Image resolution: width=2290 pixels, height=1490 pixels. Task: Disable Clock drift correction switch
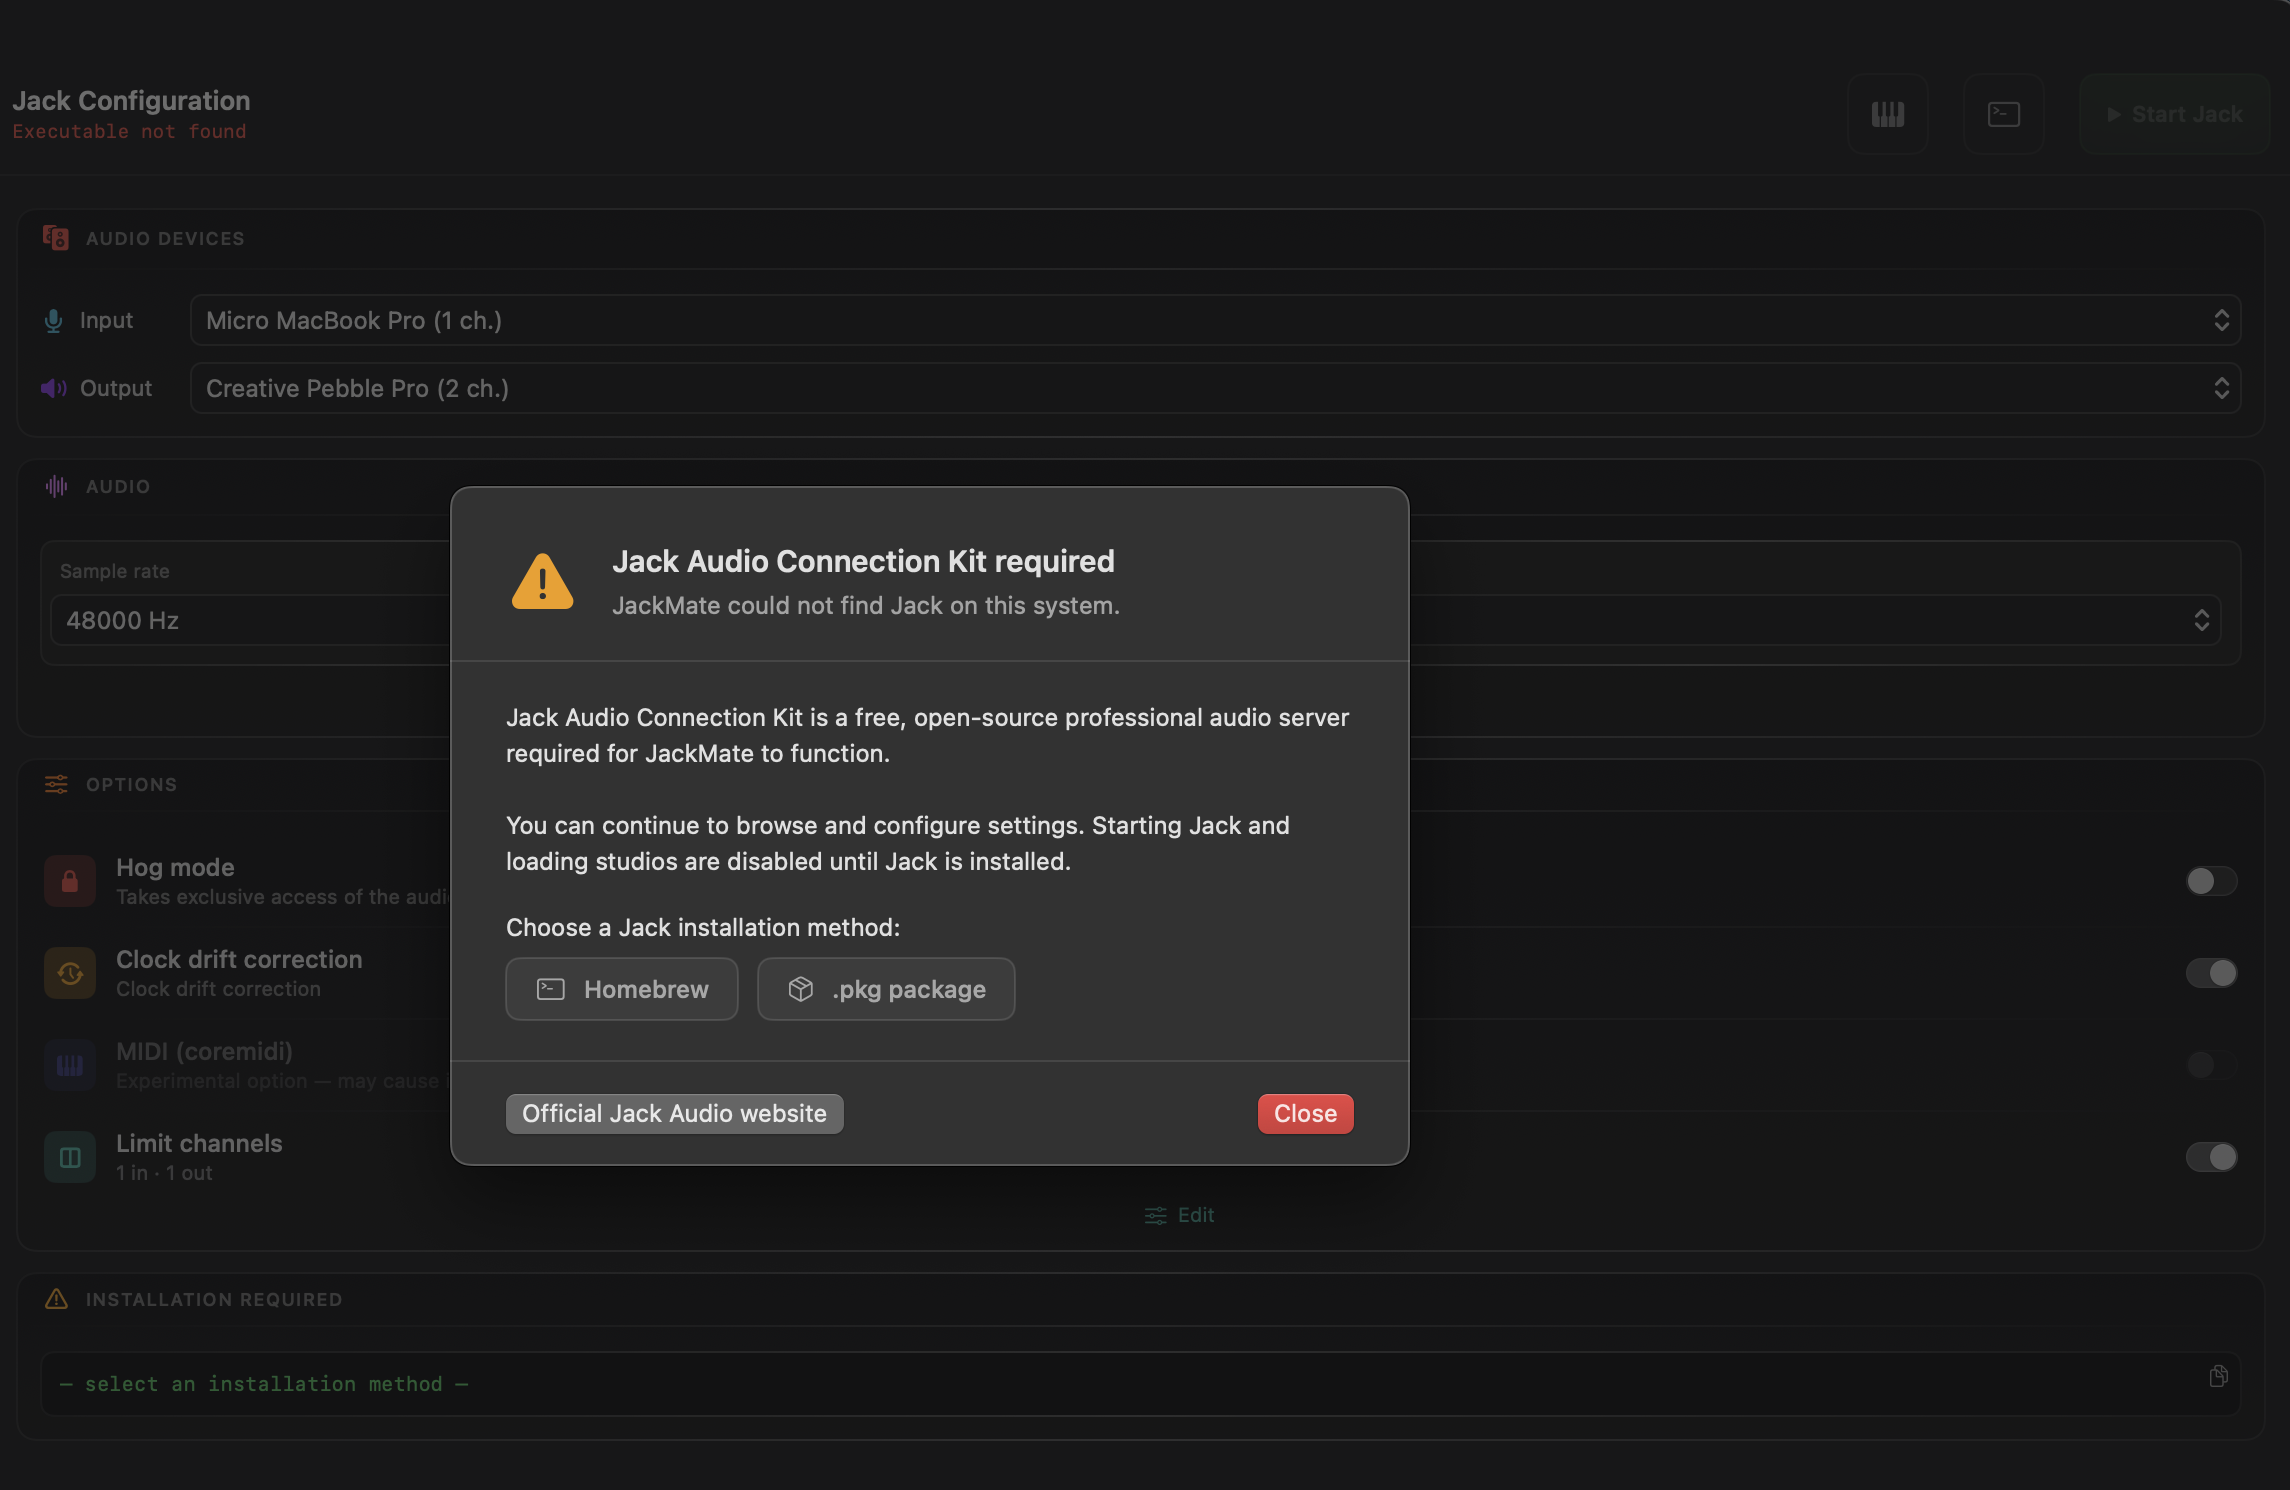(2210, 973)
